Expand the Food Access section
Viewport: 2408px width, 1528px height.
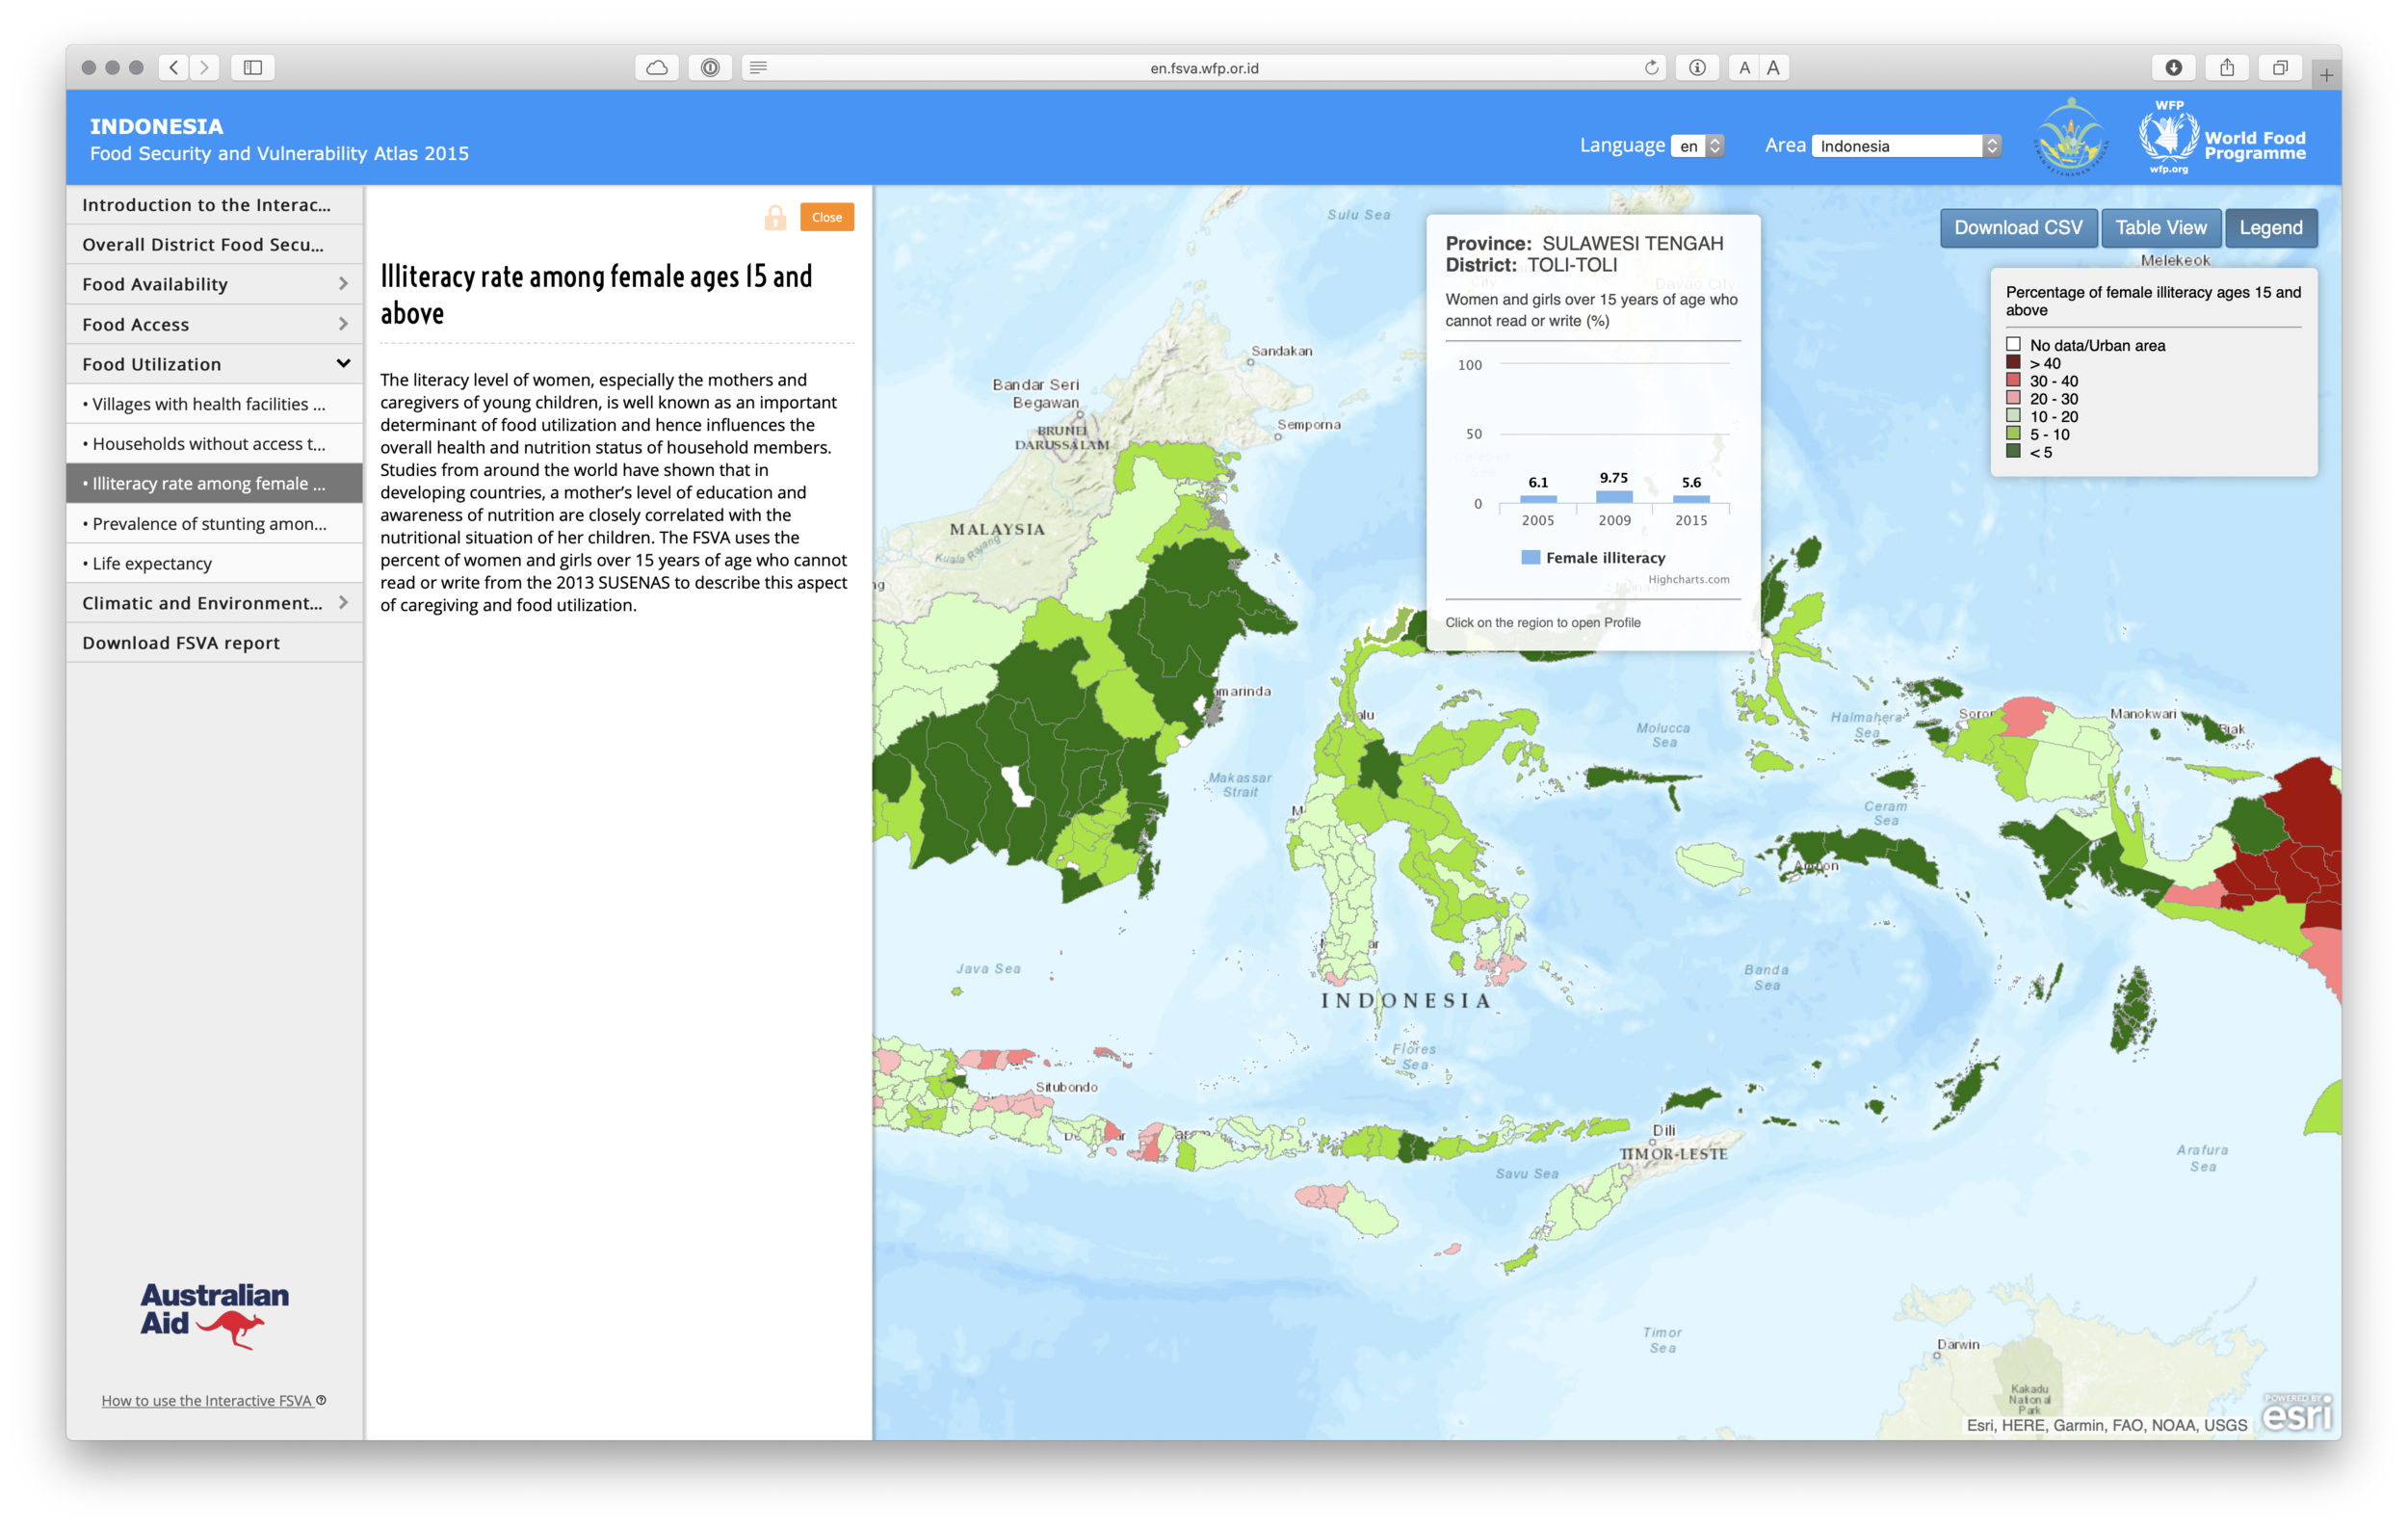[214, 324]
